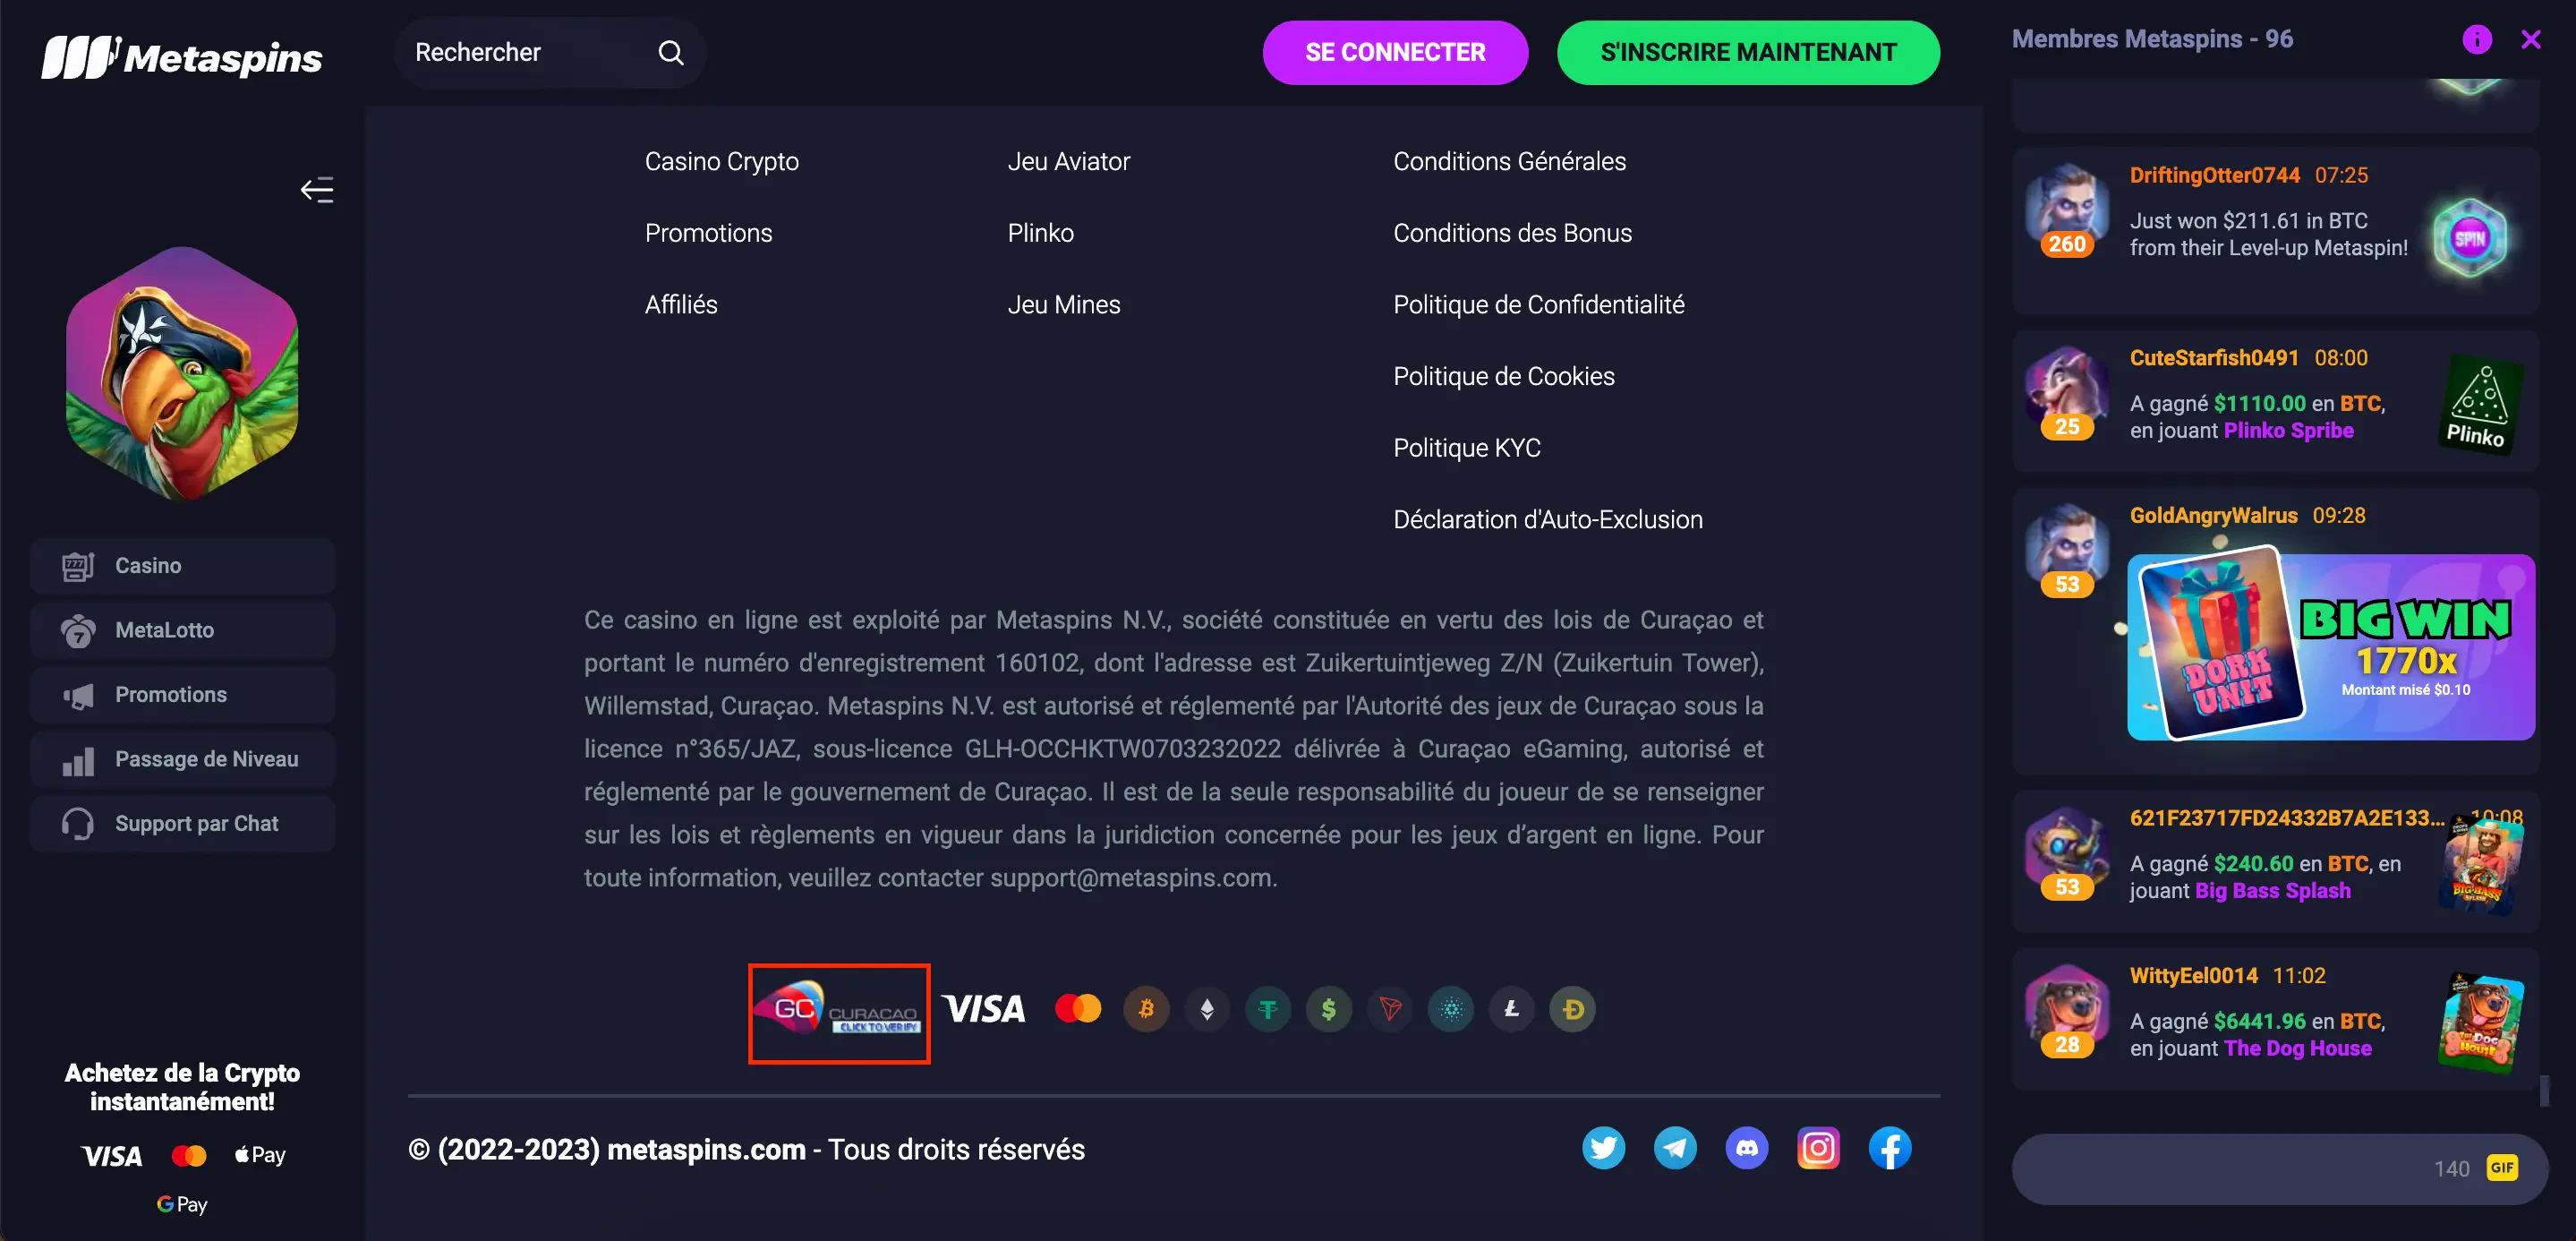Image resolution: width=2576 pixels, height=1241 pixels.
Task: Collapse the sidebar with the arrow icon
Action: coord(317,190)
